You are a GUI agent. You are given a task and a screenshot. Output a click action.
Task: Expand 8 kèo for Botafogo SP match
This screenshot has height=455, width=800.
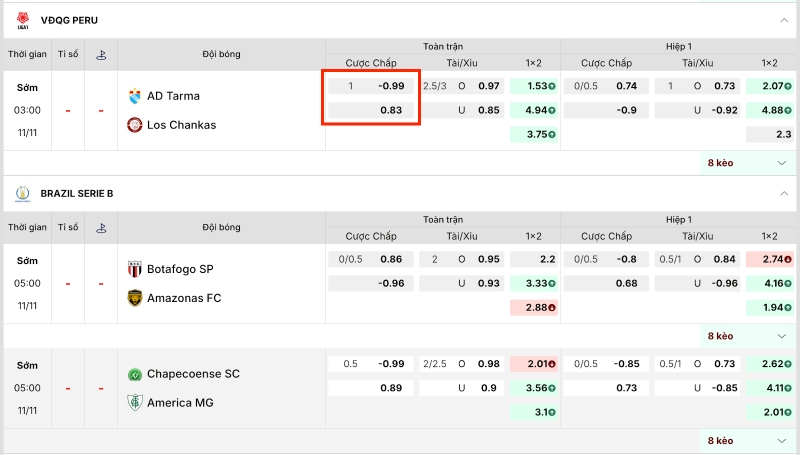[747, 336]
